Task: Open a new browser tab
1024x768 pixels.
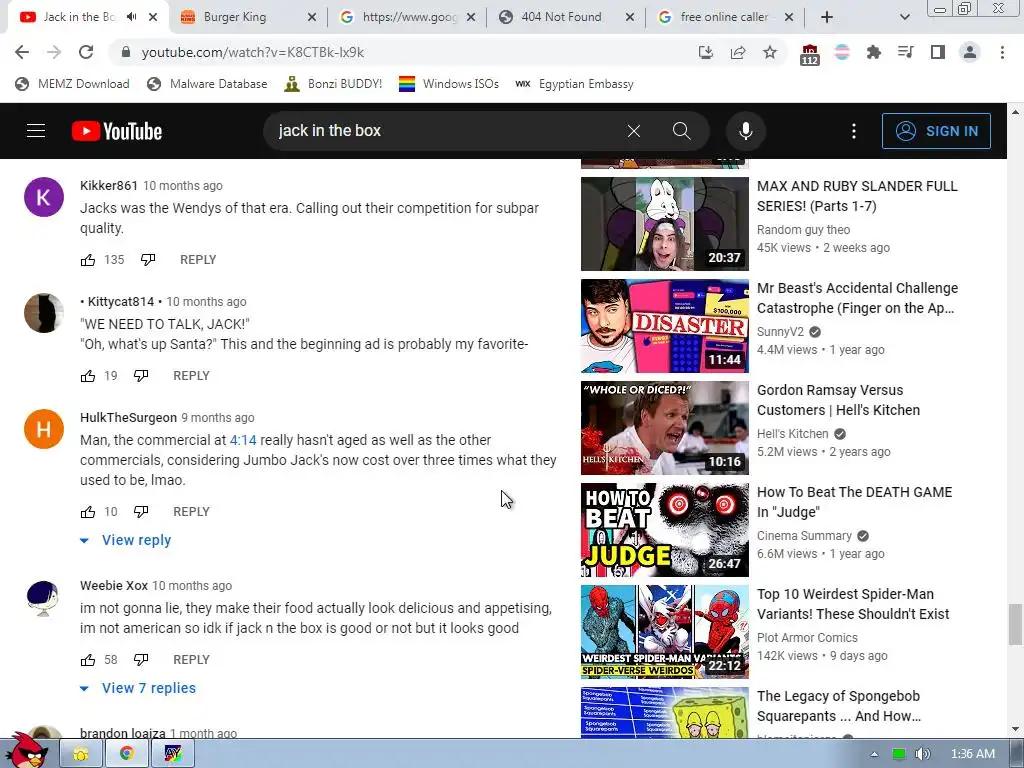Action: [x=827, y=17]
